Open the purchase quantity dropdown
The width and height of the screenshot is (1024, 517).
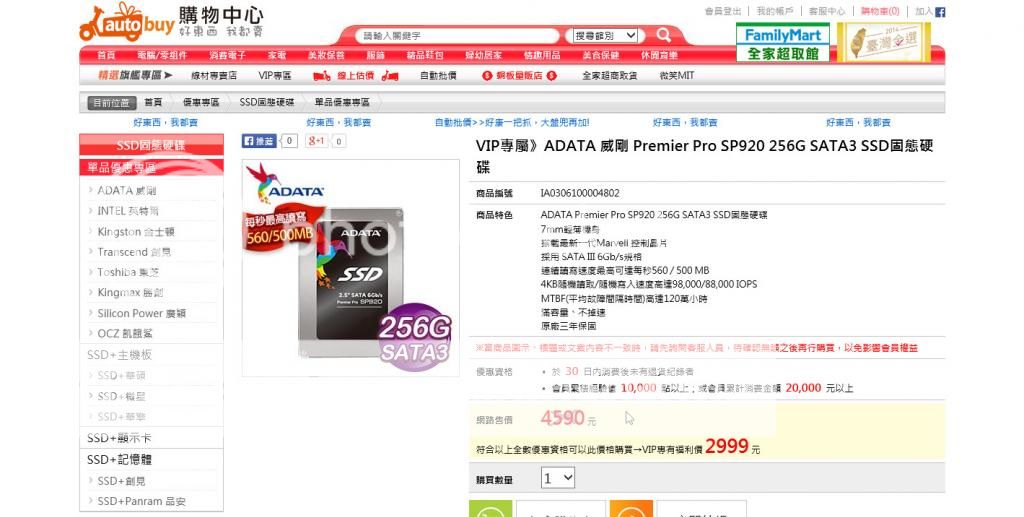(x=558, y=478)
